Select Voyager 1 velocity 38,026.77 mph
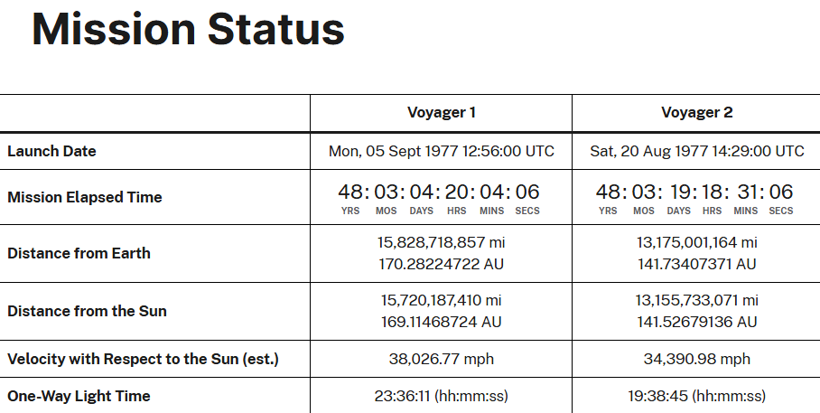The width and height of the screenshot is (820, 413). [x=441, y=359]
